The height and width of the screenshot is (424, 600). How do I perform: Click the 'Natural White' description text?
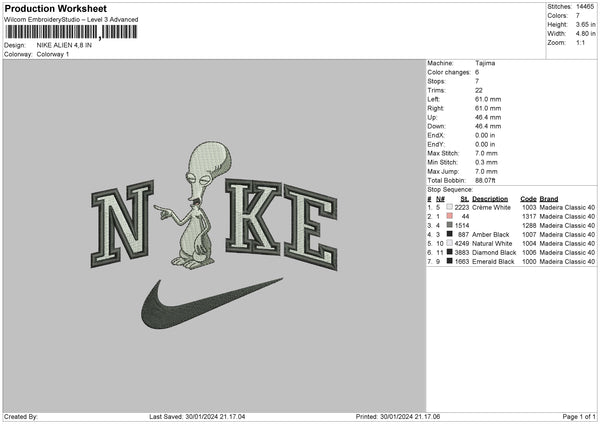[492, 243]
